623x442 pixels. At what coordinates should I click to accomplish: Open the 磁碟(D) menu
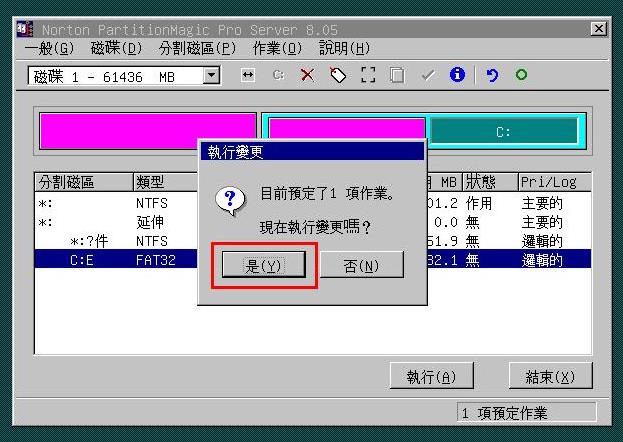click(116, 48)
